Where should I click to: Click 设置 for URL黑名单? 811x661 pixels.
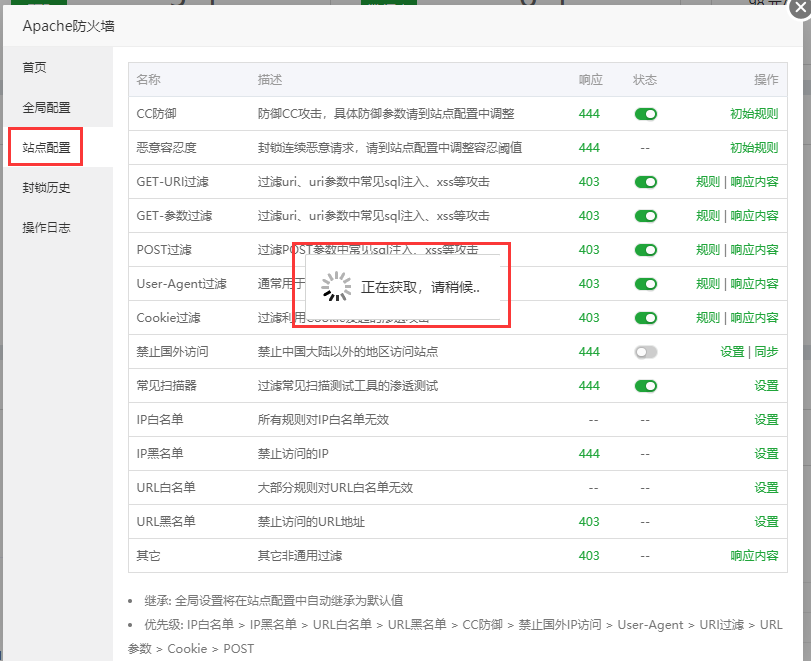click(766, 522)
